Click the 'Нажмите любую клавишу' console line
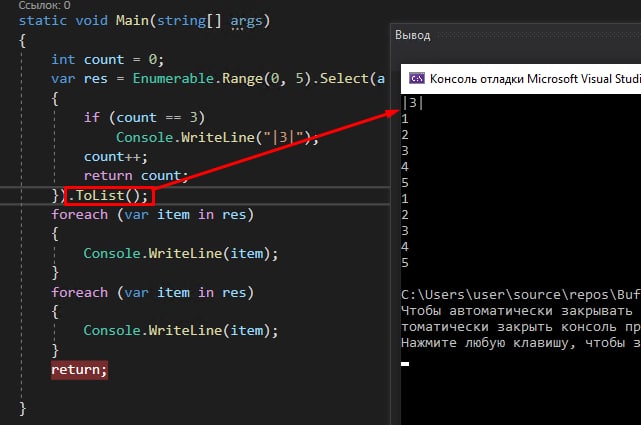 tap(489, 343)
